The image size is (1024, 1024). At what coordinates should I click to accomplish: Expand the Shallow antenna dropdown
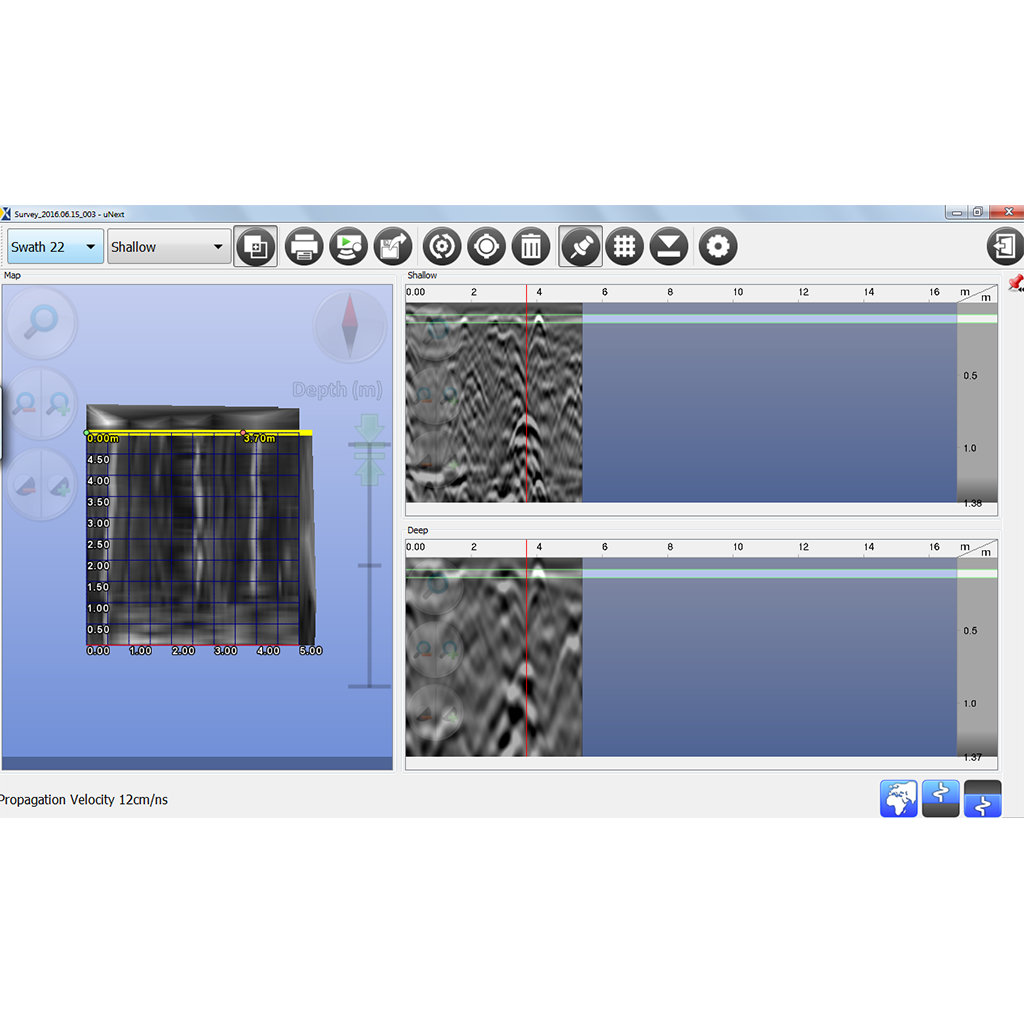[168, 247]
